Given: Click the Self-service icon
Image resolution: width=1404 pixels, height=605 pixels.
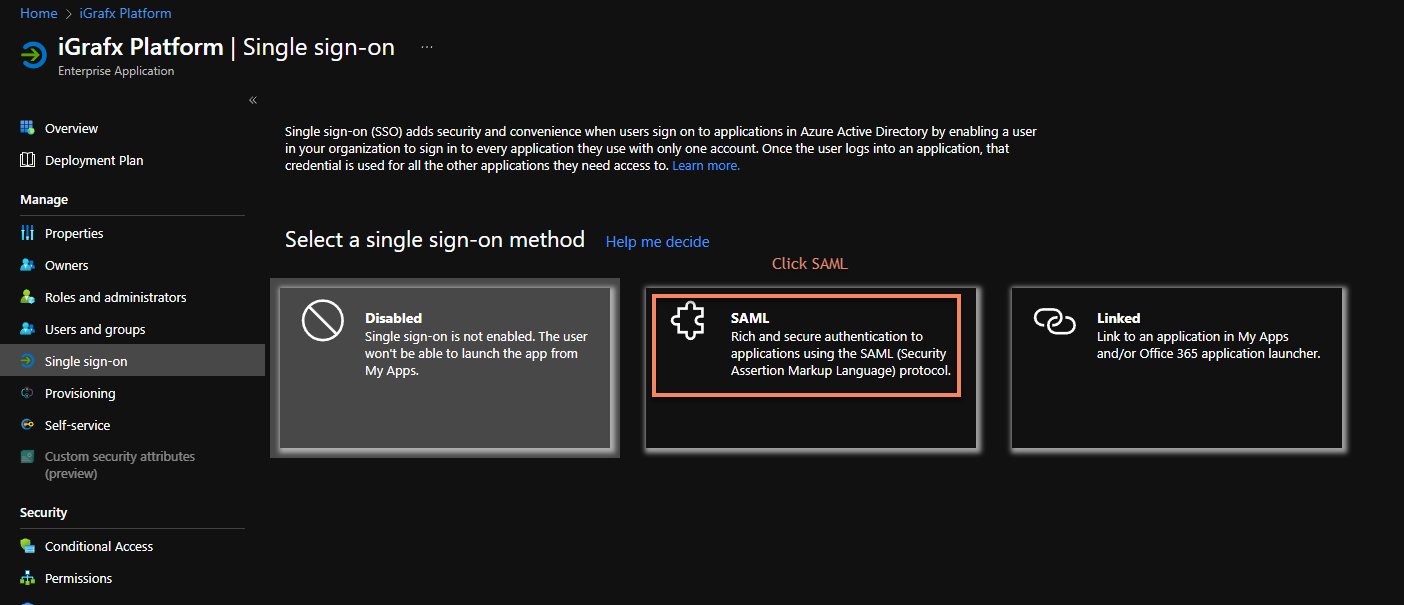Looking at the screenshot, I should [28, 425].
